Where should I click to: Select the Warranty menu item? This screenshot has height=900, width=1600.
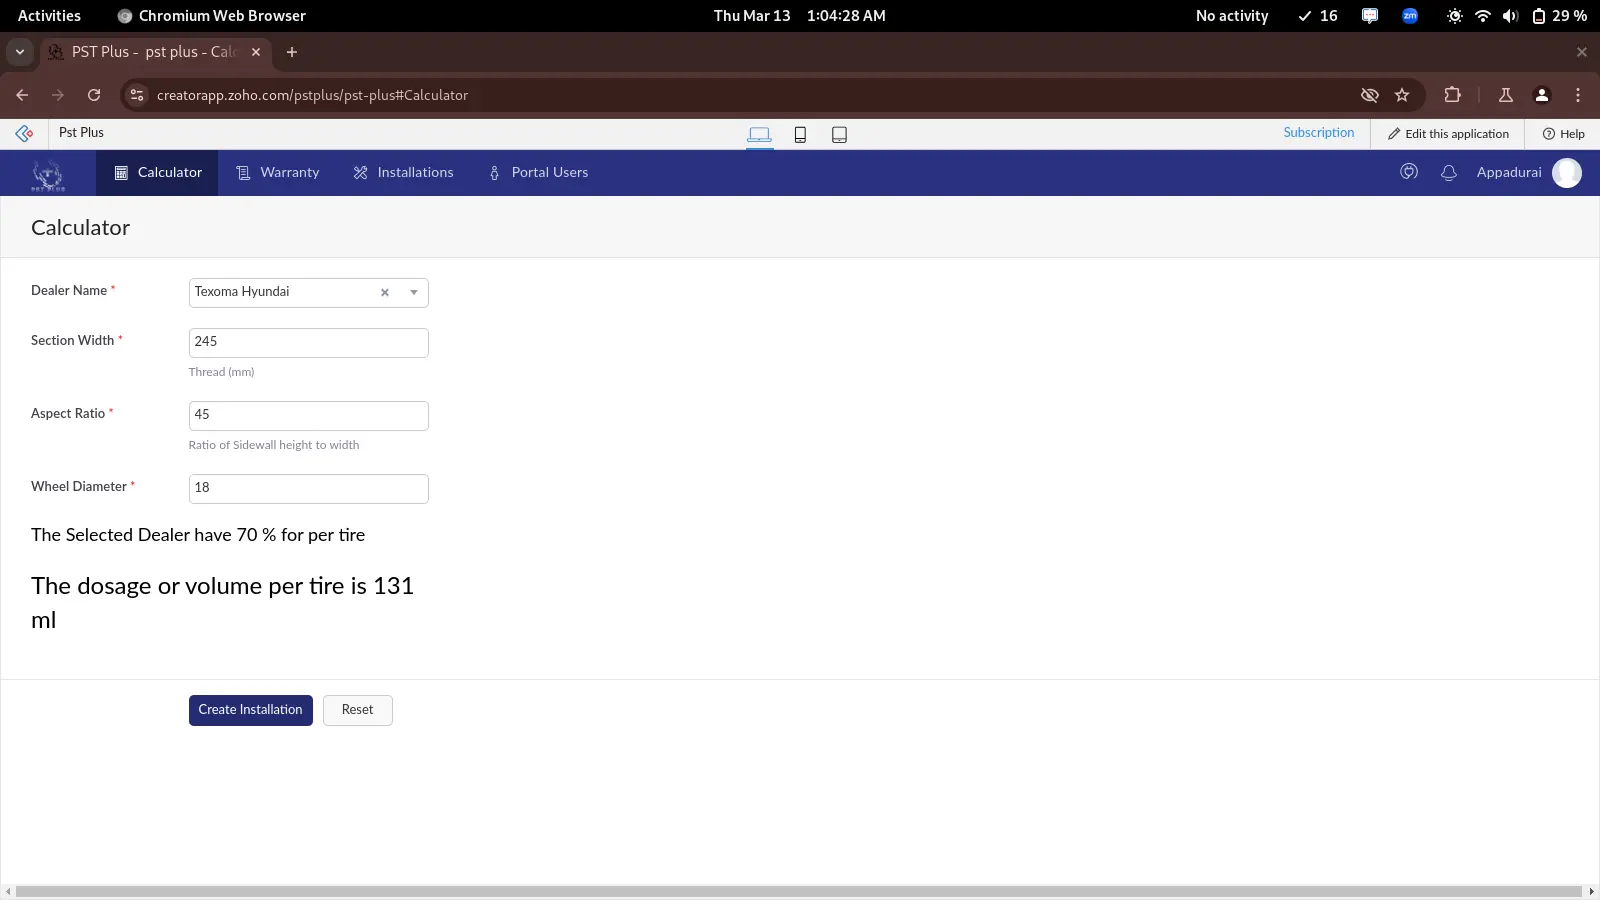tap(289, 172)
